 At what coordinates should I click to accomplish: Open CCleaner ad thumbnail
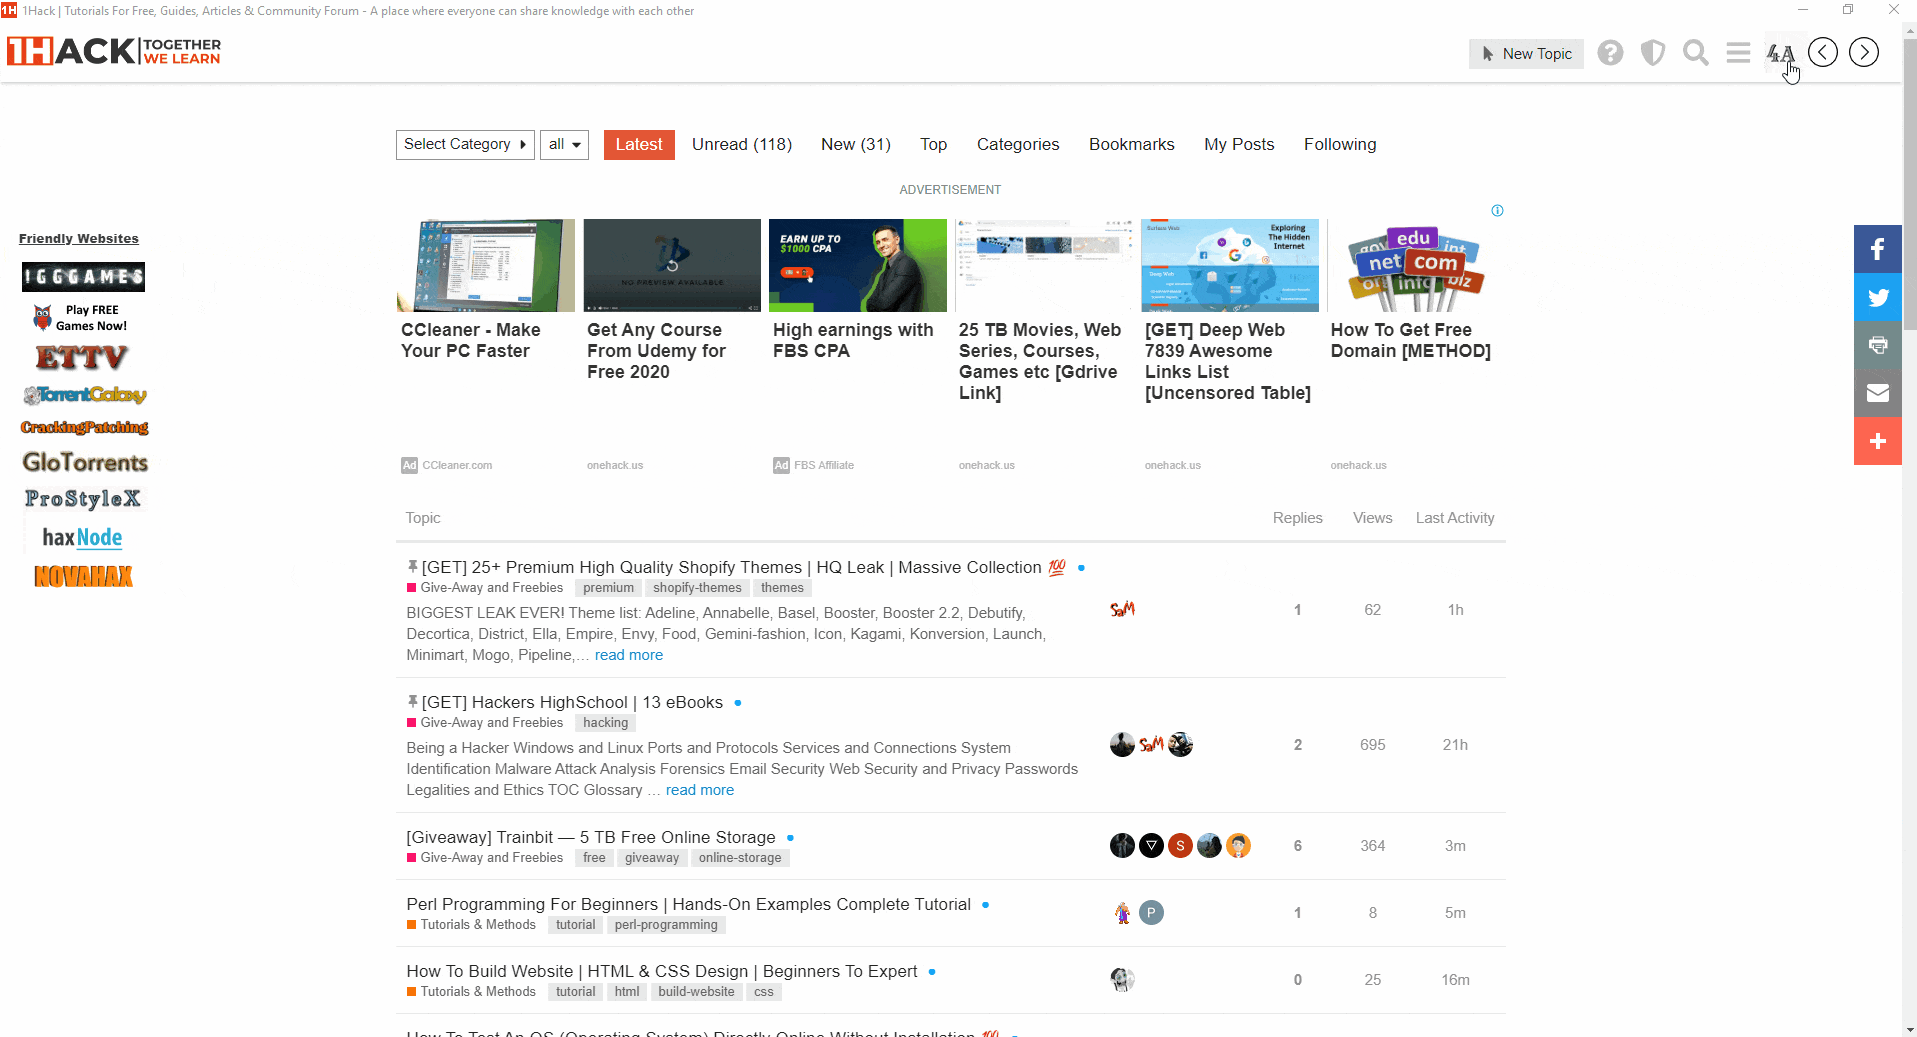point(486,266)
